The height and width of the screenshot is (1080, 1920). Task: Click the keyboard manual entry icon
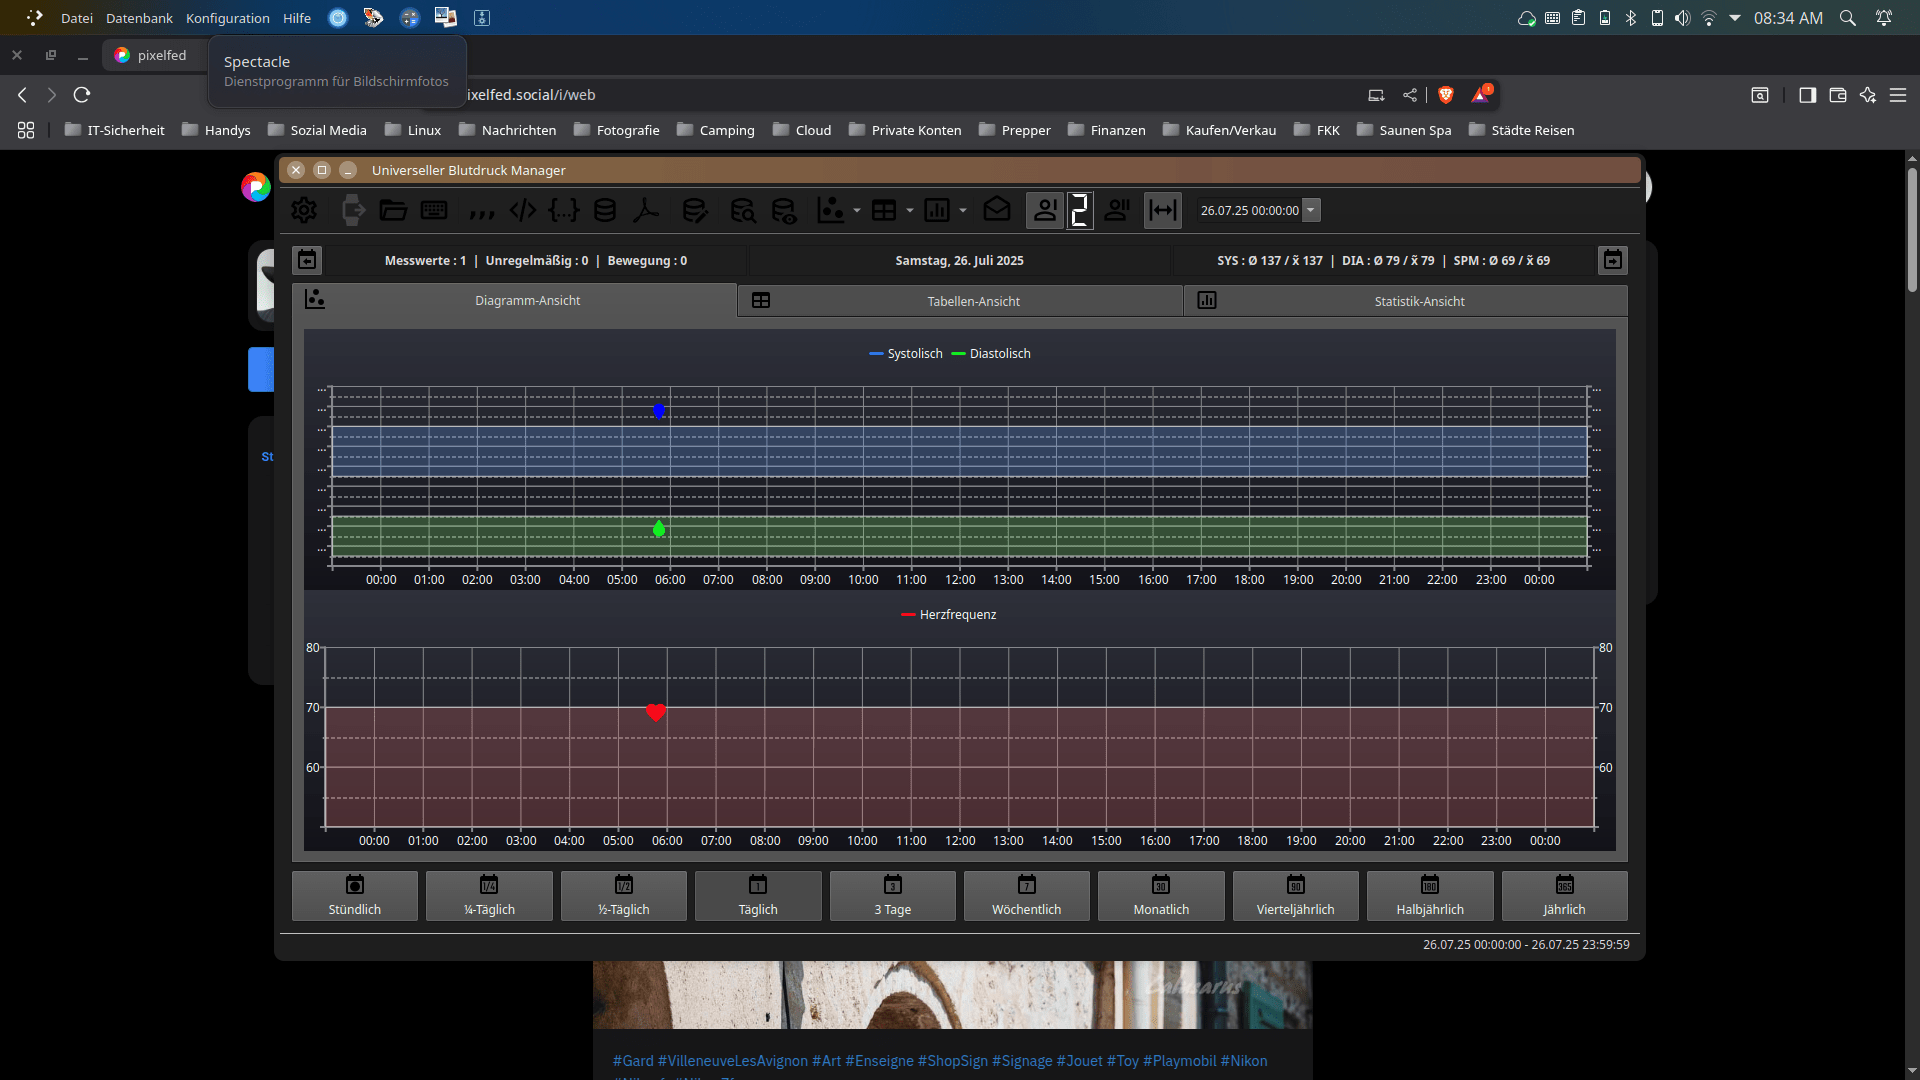[434, 210]
